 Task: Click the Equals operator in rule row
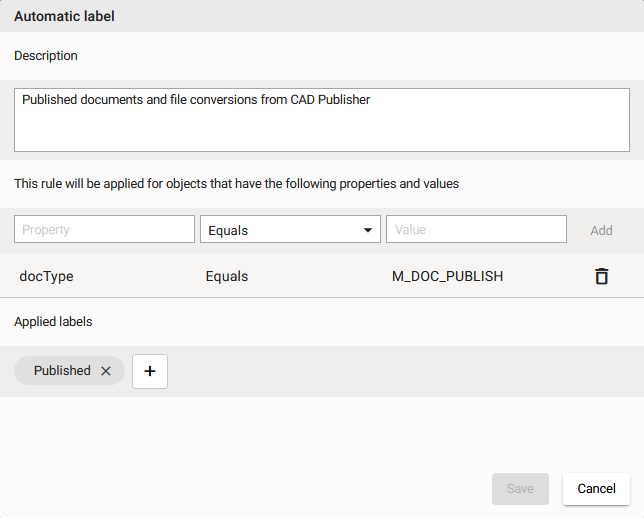coord(227,276)
